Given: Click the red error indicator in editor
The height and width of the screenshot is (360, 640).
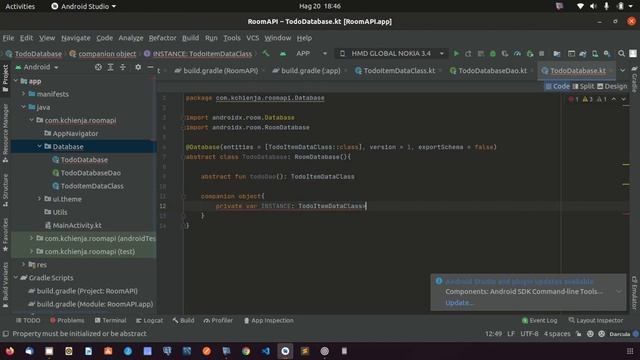Looking at the screenshot, I should coord(573,99).
